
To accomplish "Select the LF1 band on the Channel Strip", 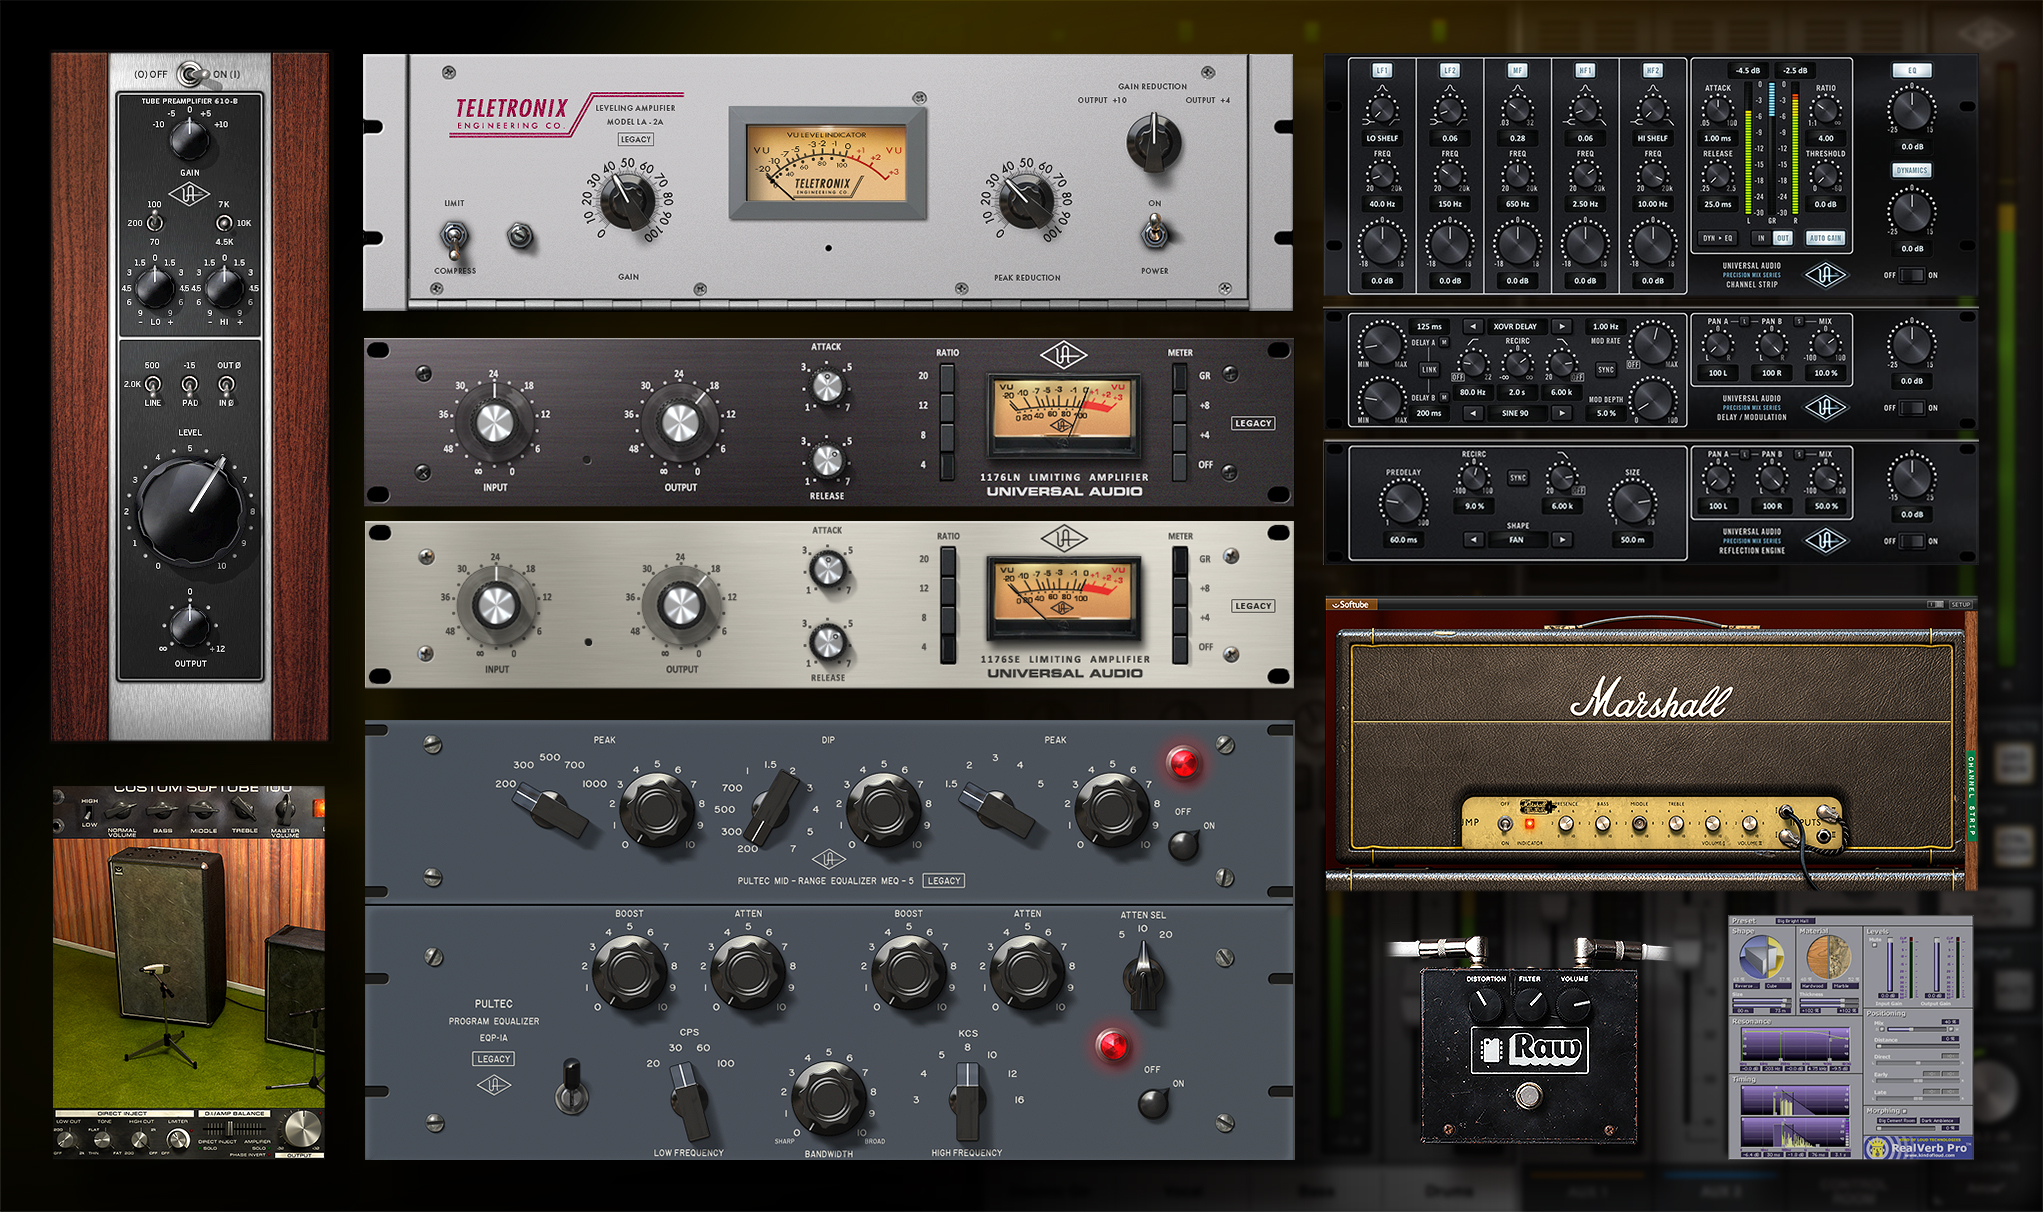I will coord(1380,70).
